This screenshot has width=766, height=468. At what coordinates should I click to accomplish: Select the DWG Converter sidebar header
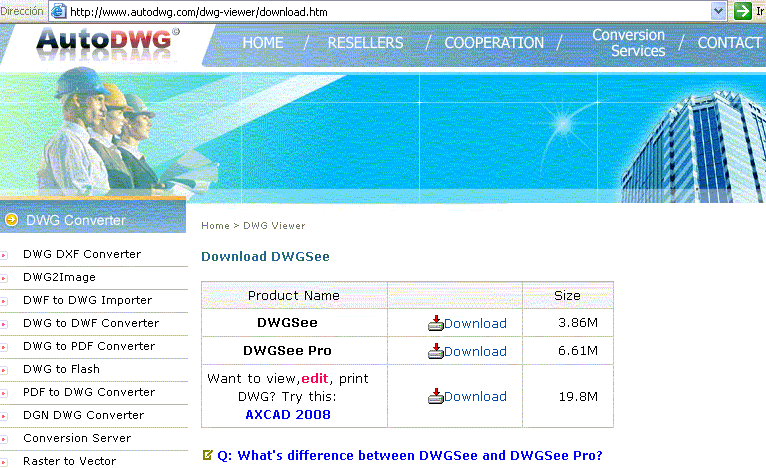coord(93,217)
